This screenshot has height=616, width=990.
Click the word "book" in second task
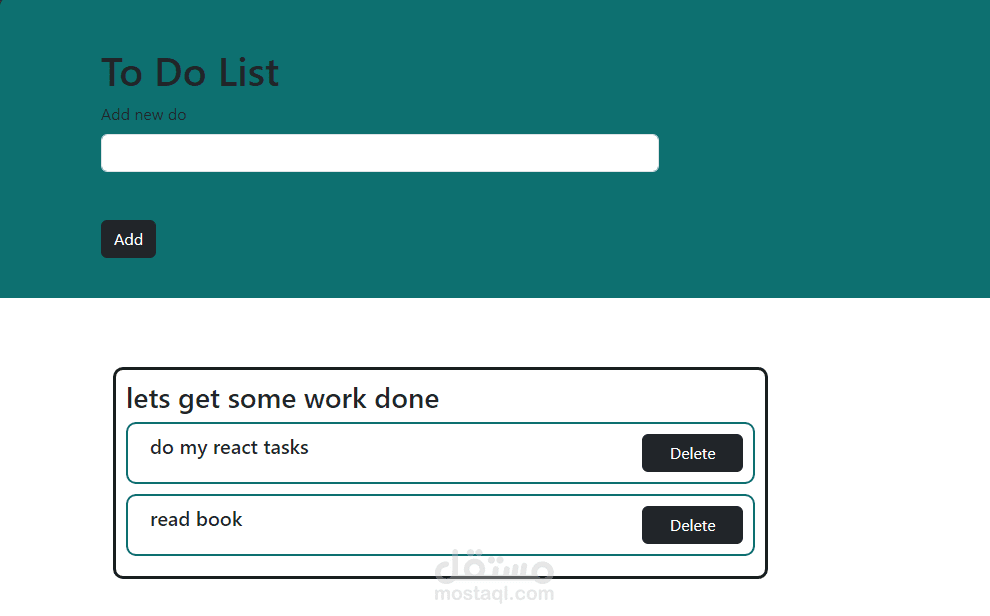[x=220, y=519]
